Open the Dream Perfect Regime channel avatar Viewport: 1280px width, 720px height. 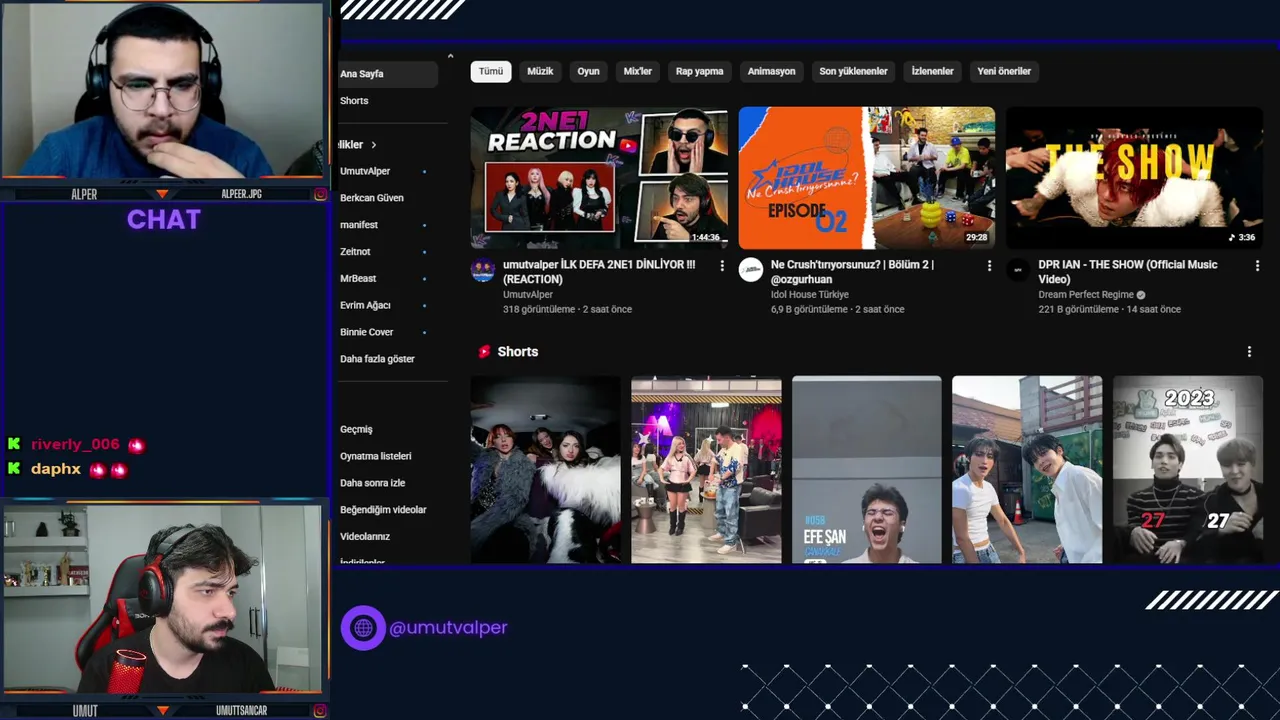1018,270
